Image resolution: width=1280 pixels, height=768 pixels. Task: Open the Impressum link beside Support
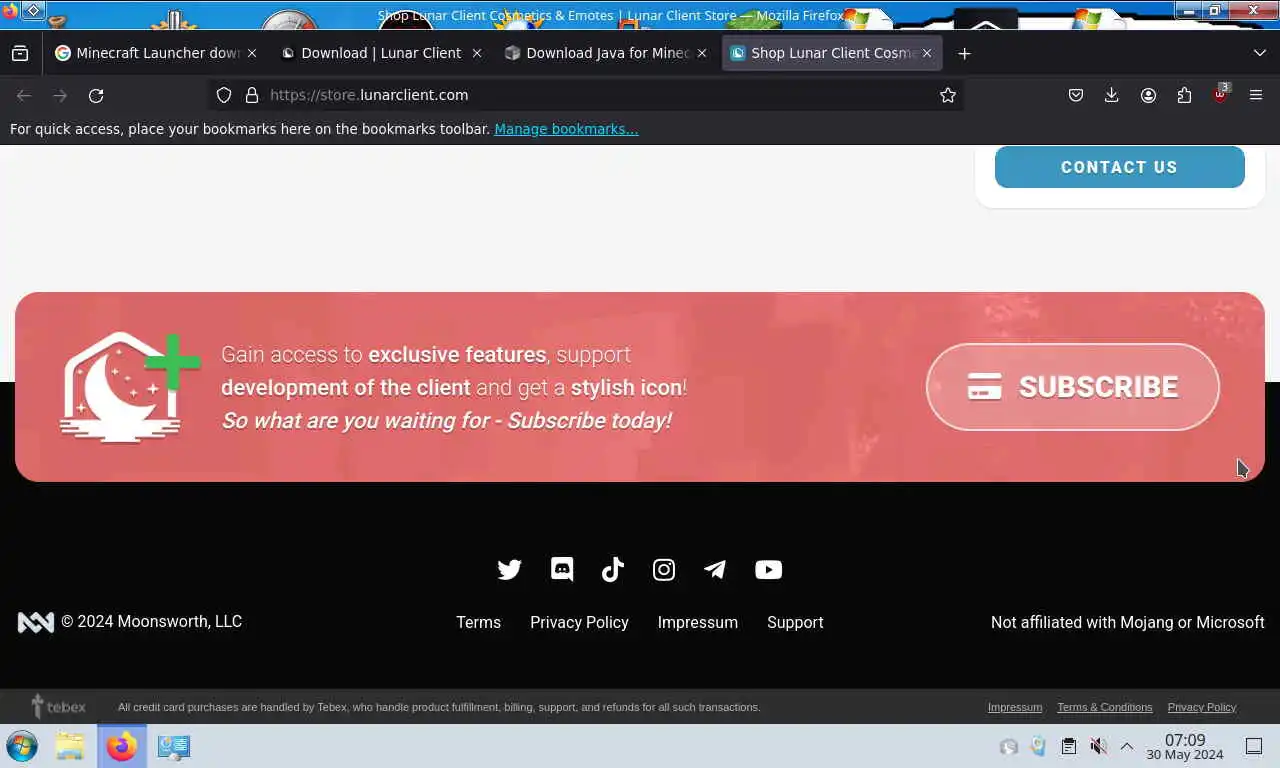click(x=698, y=622)
